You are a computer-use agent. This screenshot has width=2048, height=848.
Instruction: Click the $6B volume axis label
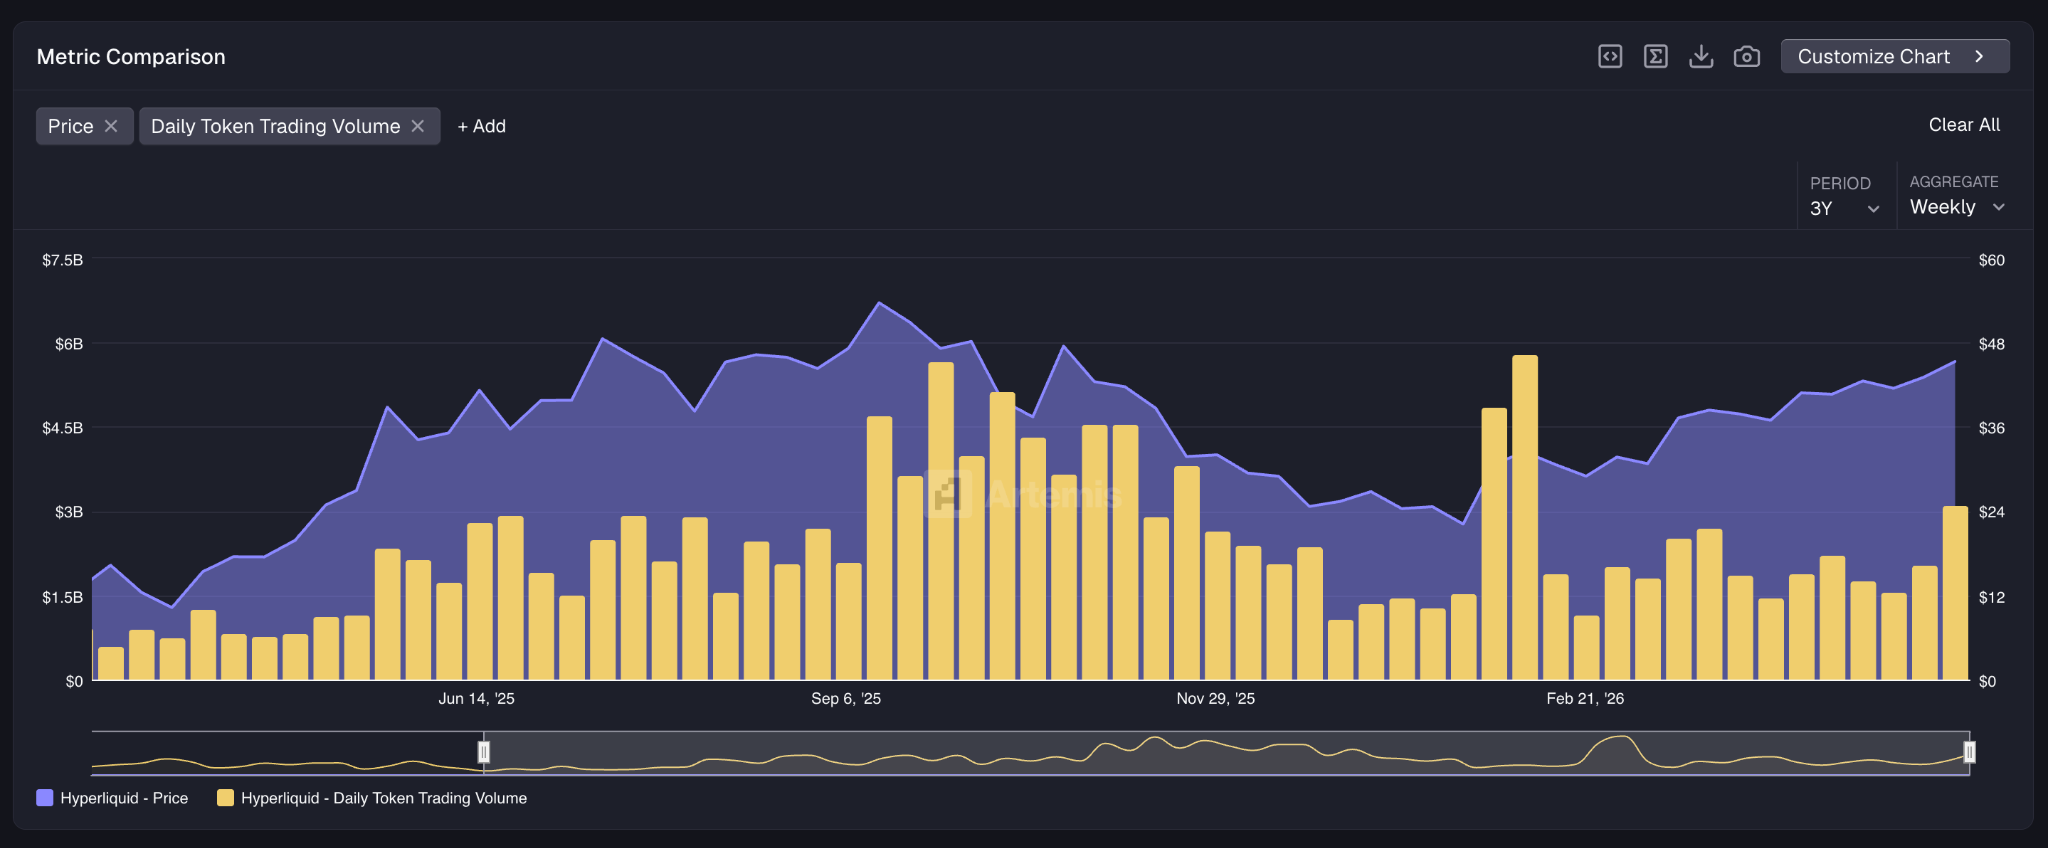(69, 344)
